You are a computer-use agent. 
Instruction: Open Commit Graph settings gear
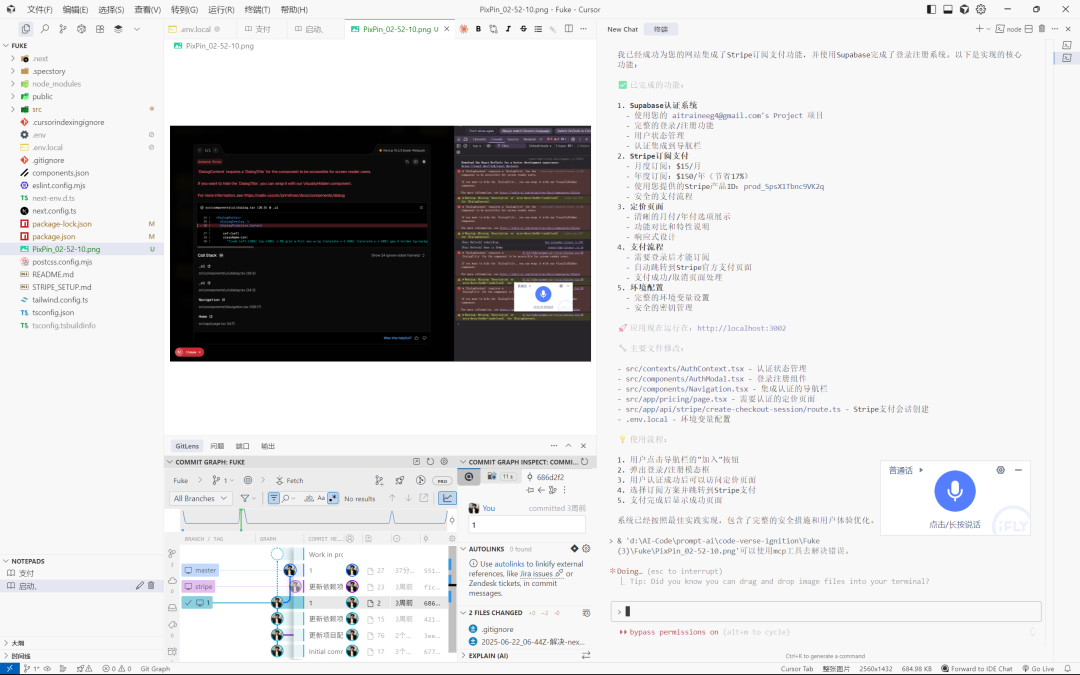tap(444, 461)
